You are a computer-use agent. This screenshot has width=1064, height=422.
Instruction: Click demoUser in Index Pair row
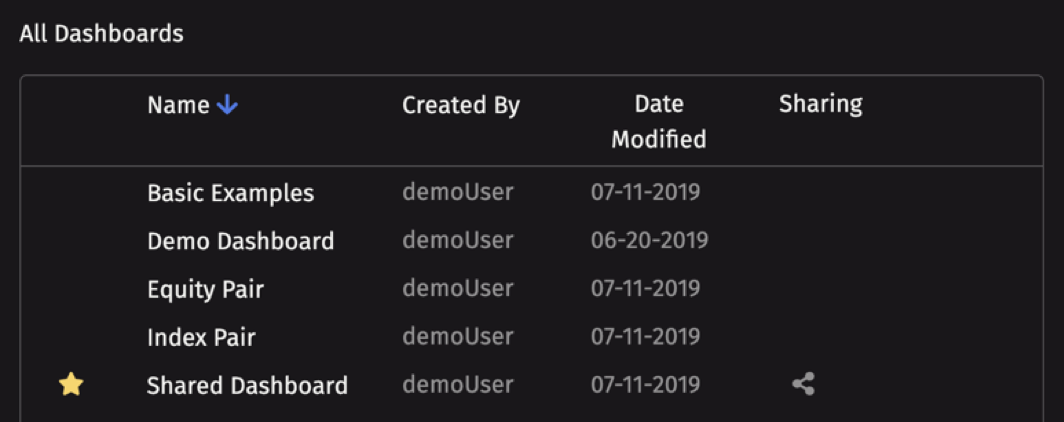(x=458, y=337)
